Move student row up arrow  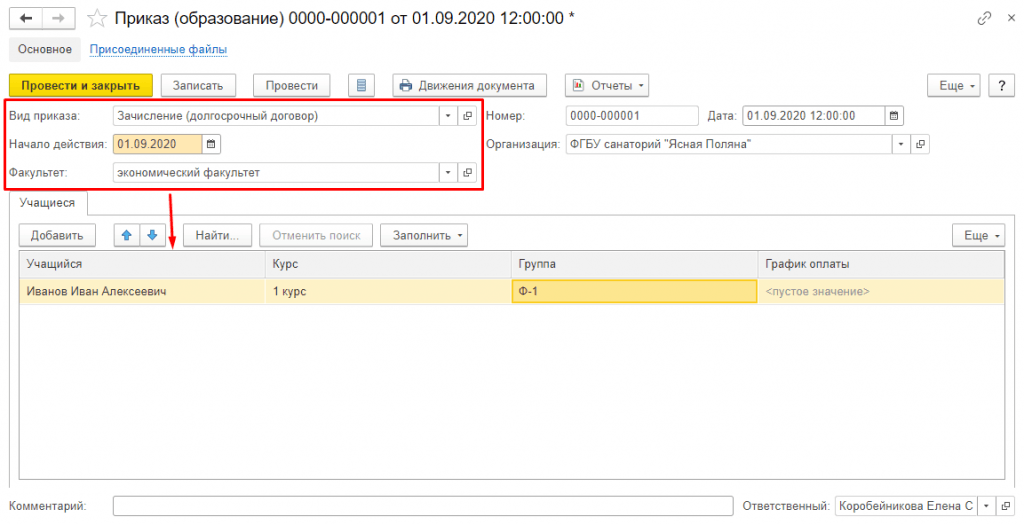click(x=126, y=236)
